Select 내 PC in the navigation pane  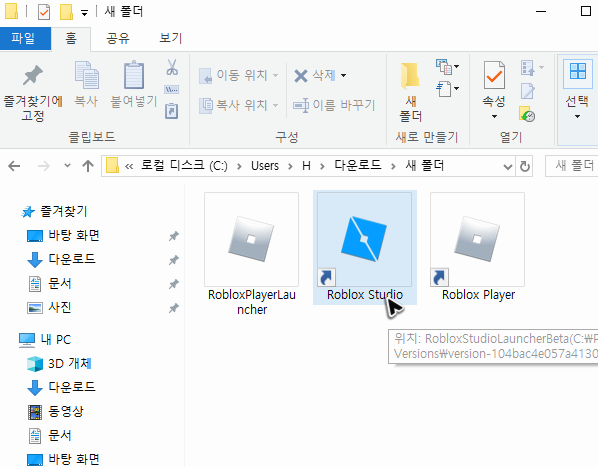[x=56, y=340]
